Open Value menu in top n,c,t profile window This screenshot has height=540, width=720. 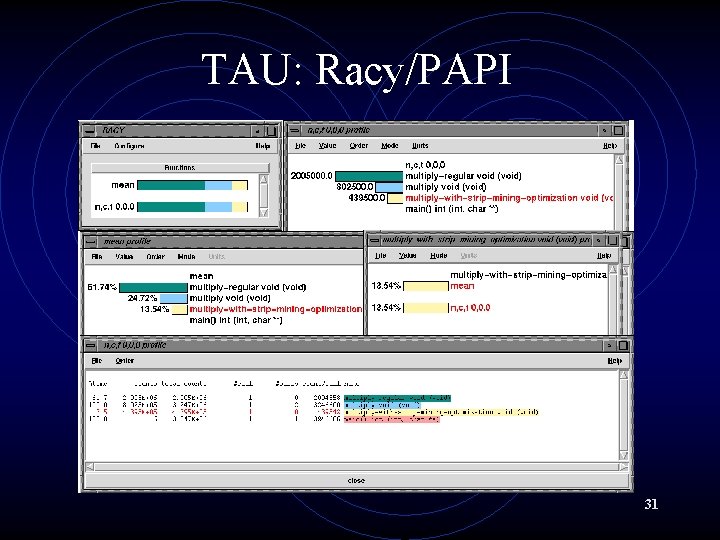327,146
